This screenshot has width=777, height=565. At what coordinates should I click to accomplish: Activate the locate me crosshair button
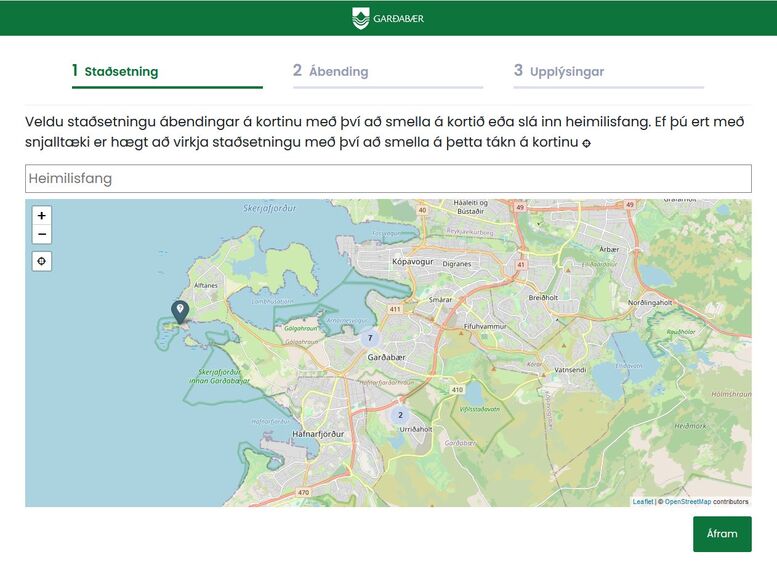click(x=41, y=261)
